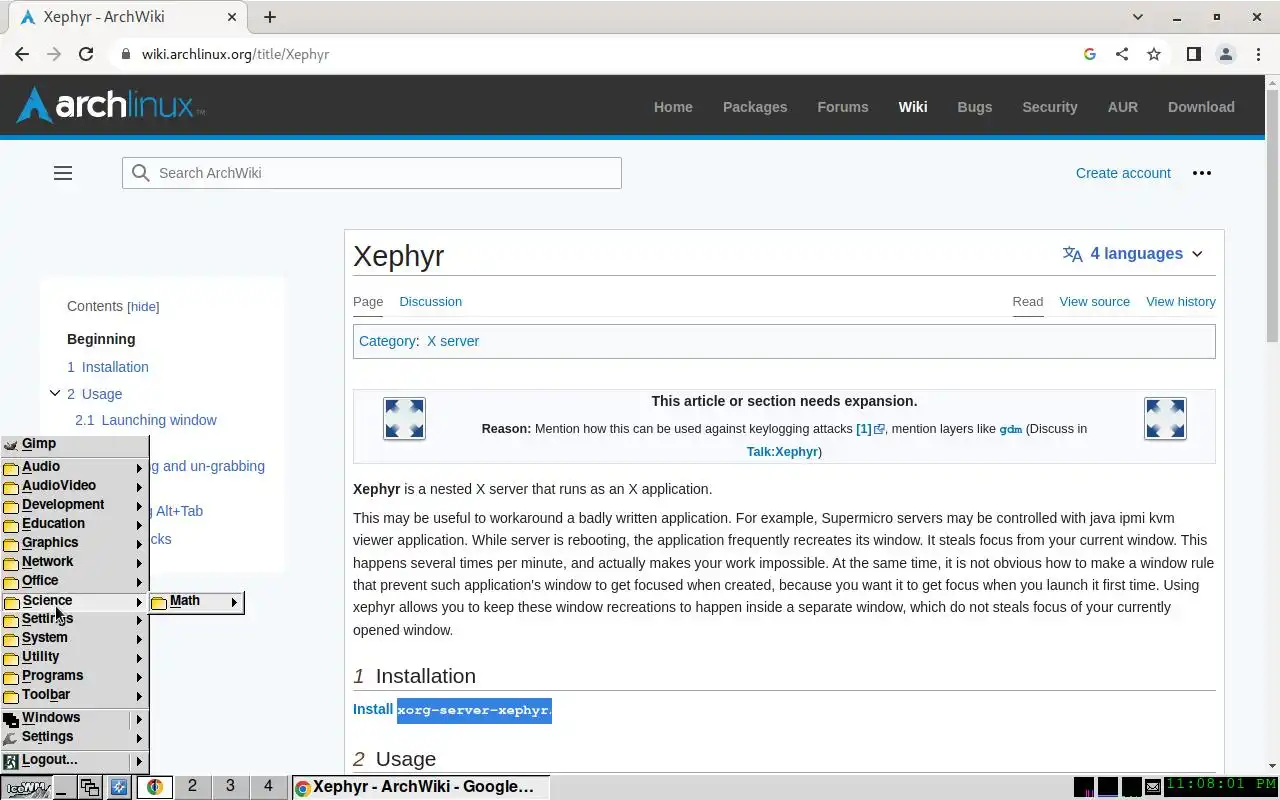
Task: Expand the System submenu
Action: coord(74,638)
